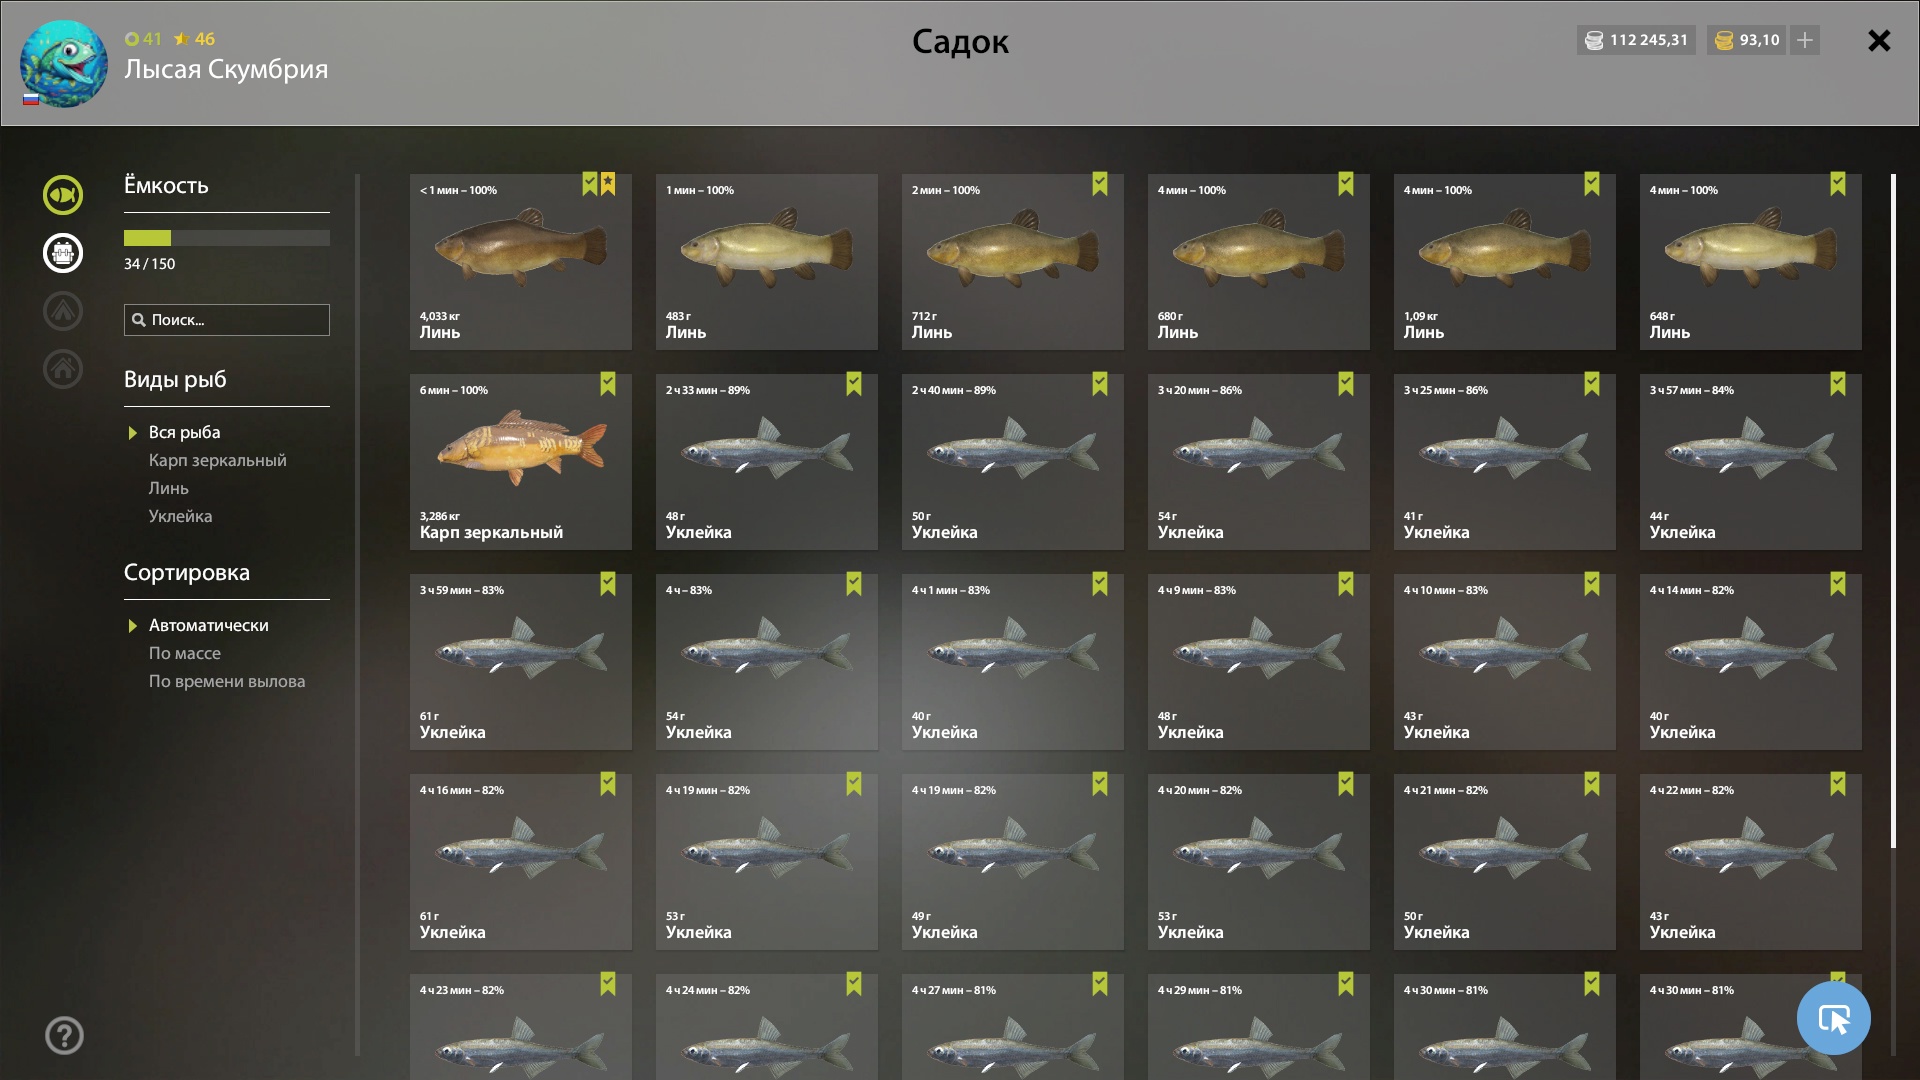This screenshot has height=1080, width=1920.
Task: Open the home base sidebar icon
Action: click(x=62, y=369)
